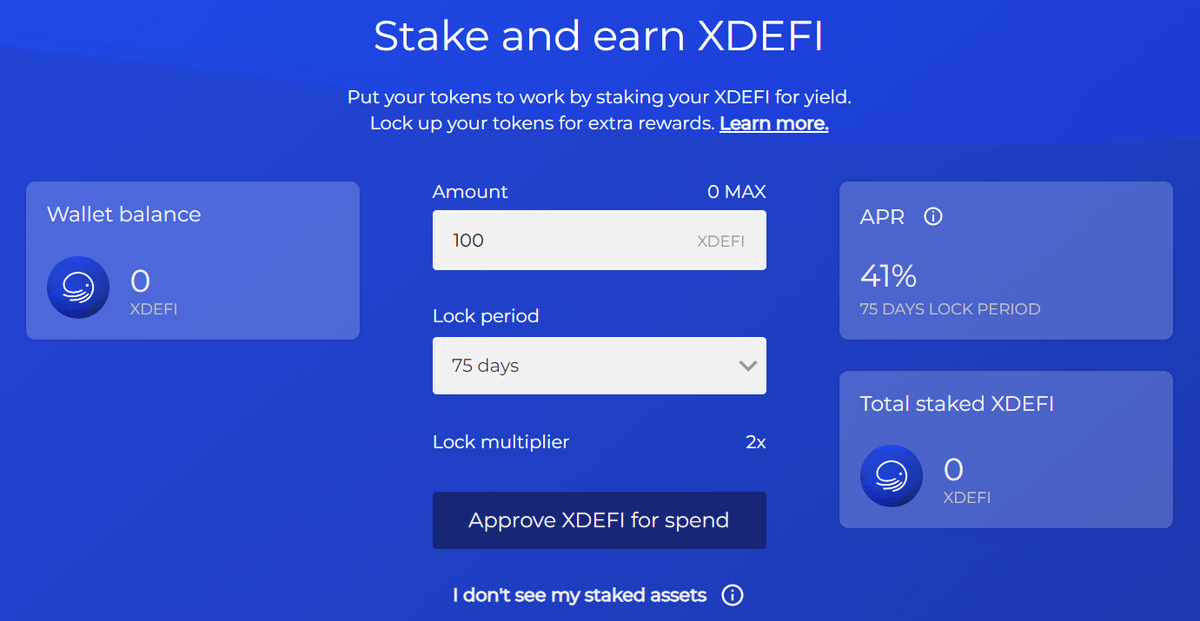The height and width of the screenshot is (621, 1200).
Task: Click the total staked 0 amount
Action: [x=954, y=469]
